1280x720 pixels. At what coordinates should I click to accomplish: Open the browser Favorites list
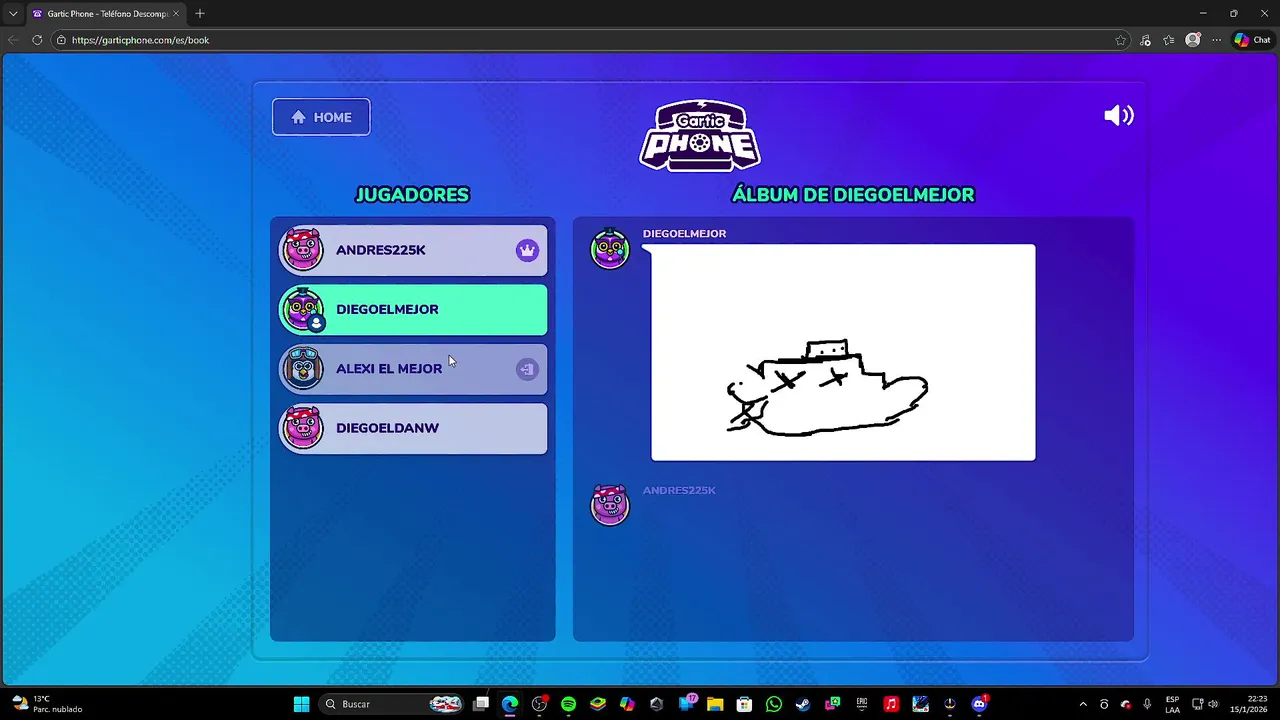[x=1169, y=40]
